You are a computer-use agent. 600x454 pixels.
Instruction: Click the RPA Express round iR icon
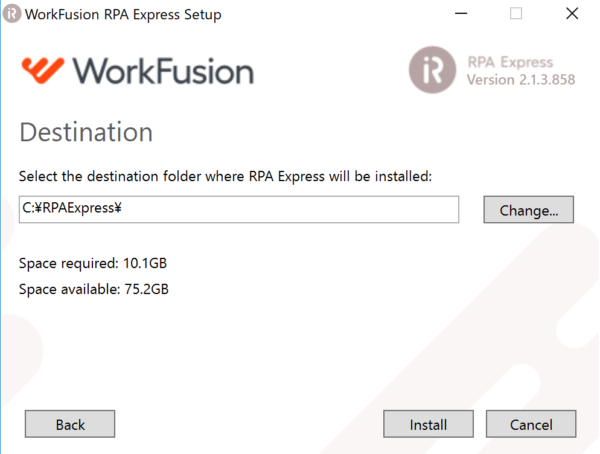432,70
